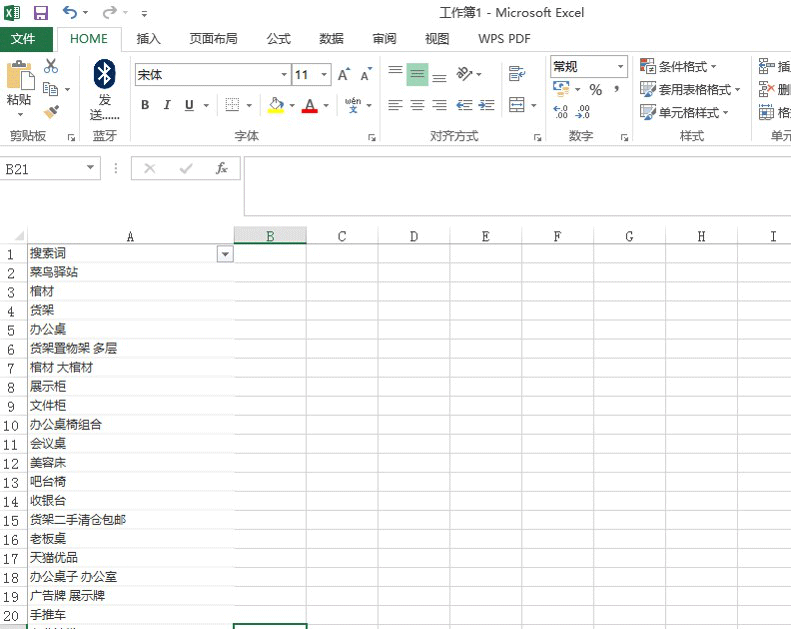Apply percent style to cell

tap(595, 90)
